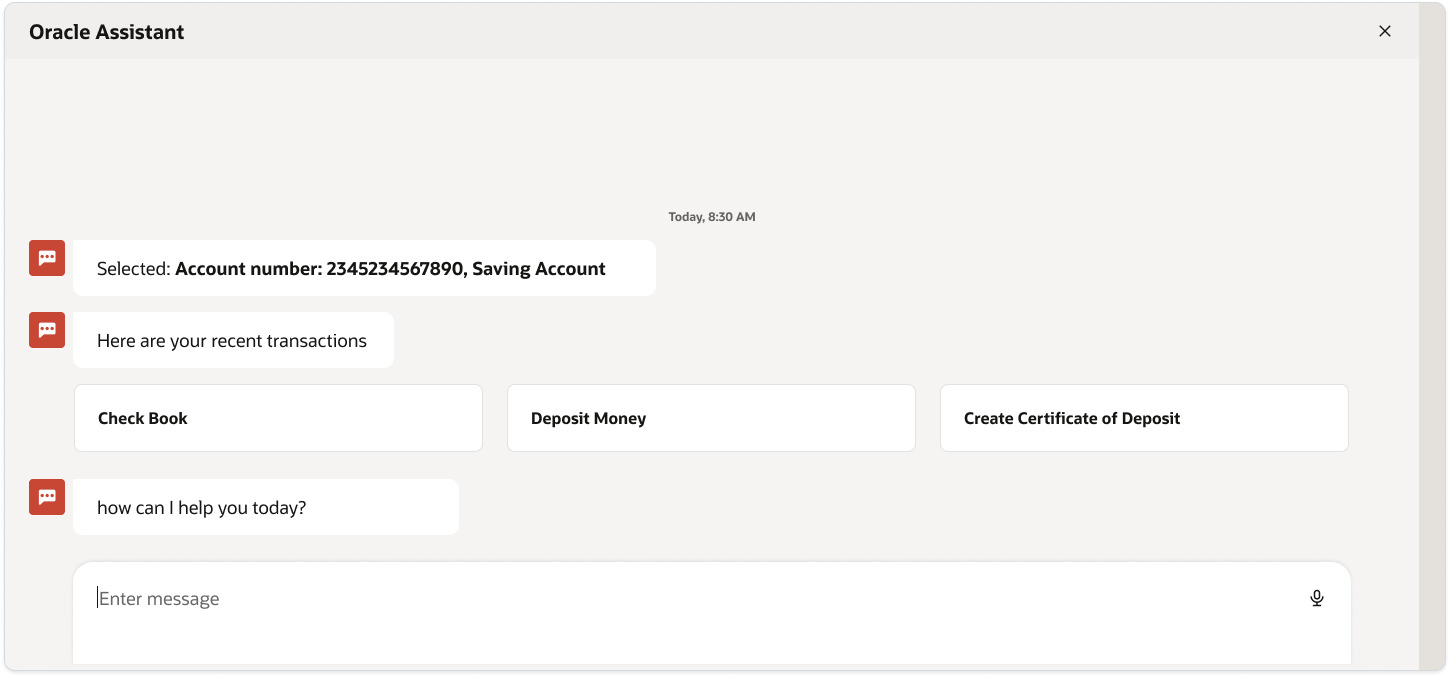Click bot avatar beside Selected account message
The height and width of the screenshot is (677, 1450).
[47, 258]
